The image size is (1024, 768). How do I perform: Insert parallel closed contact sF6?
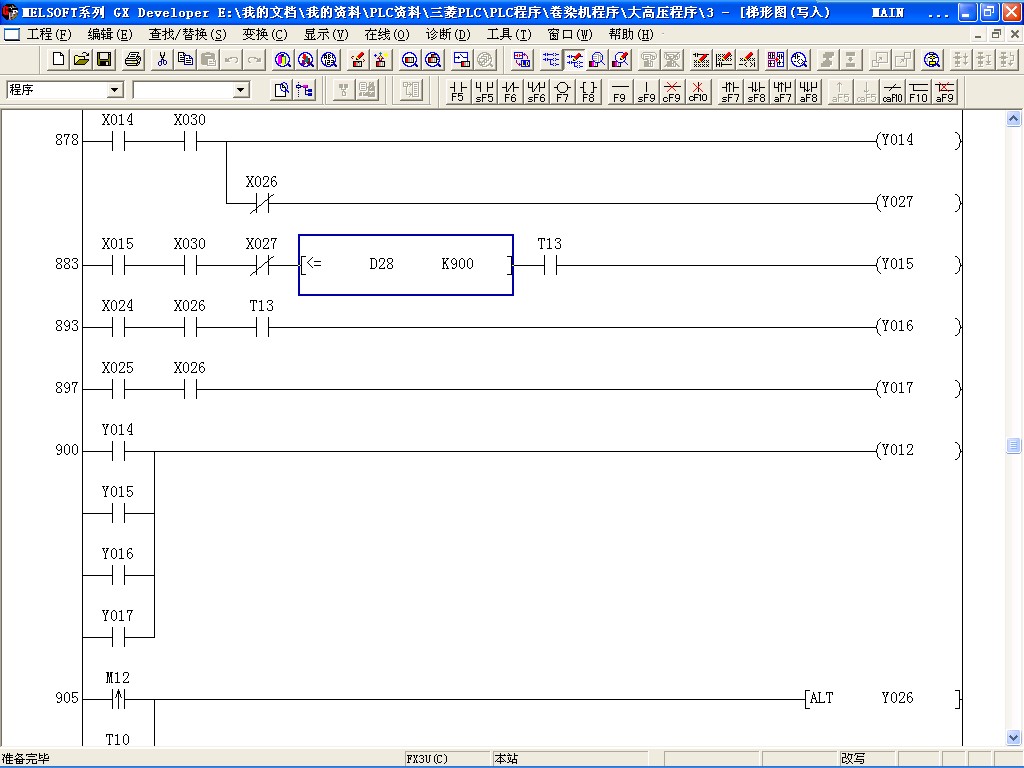pyautogui.click(x=536, y=91)
